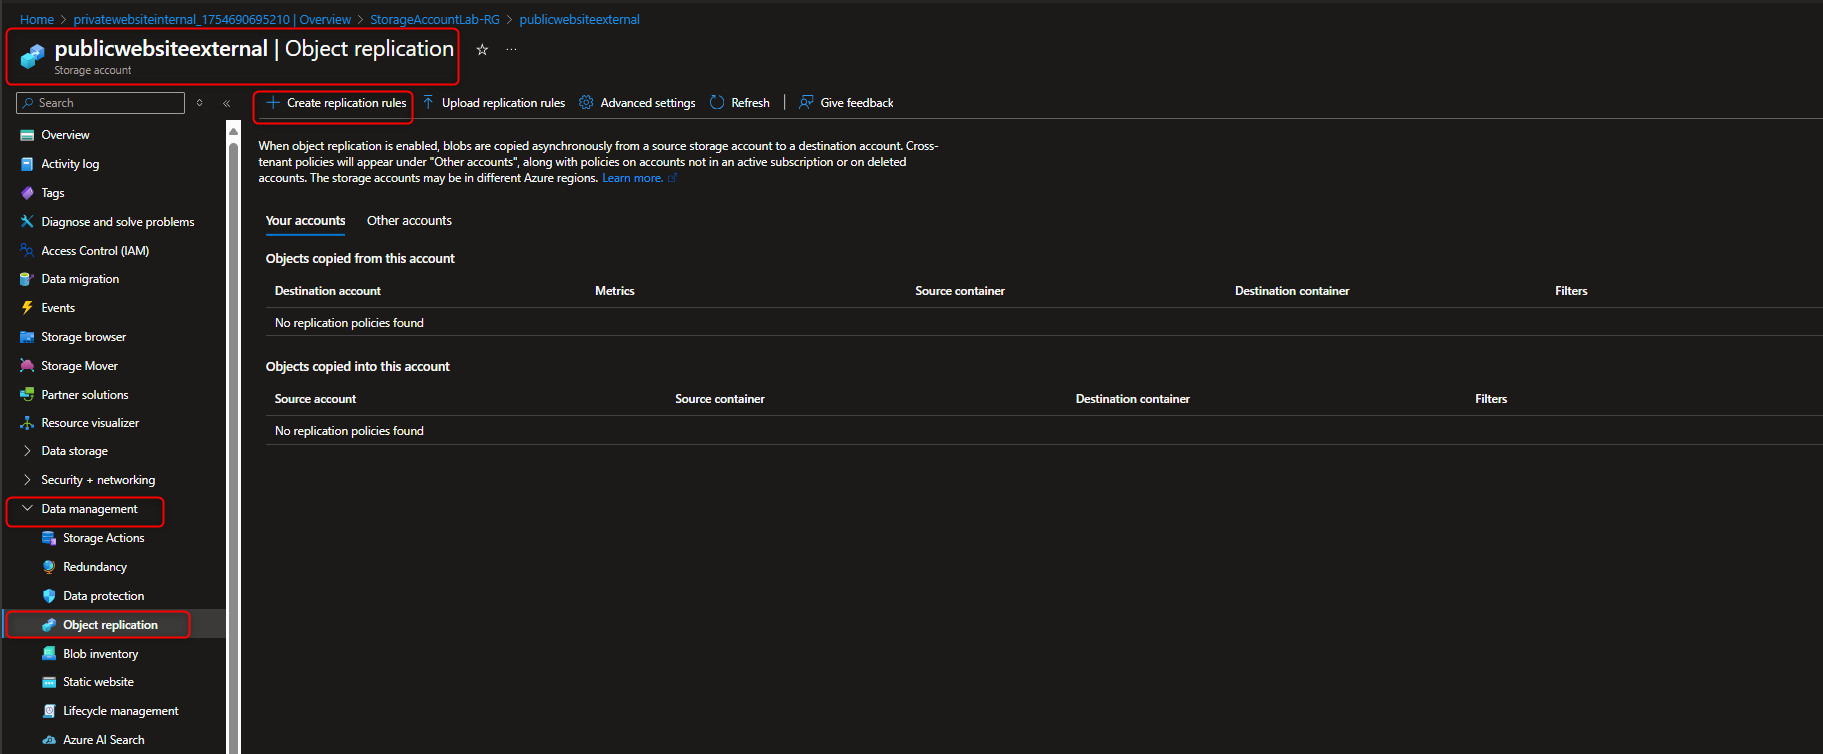Click the Metrics column header

615,291
